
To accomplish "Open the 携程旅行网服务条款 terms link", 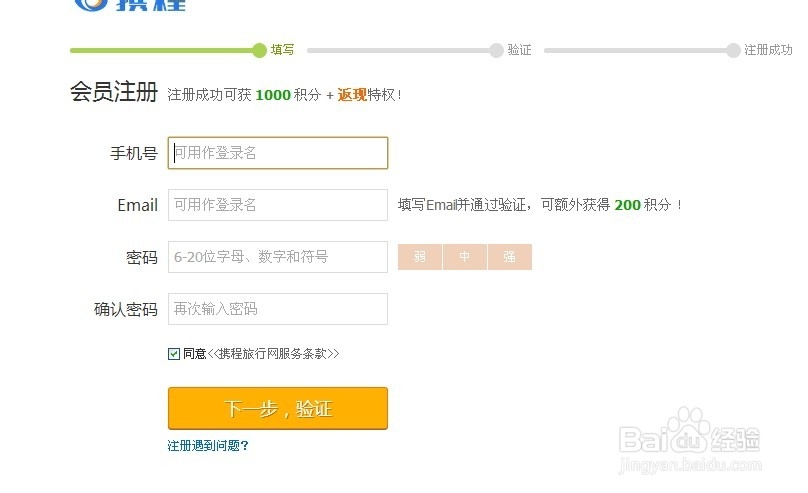I will coord(273,353).
